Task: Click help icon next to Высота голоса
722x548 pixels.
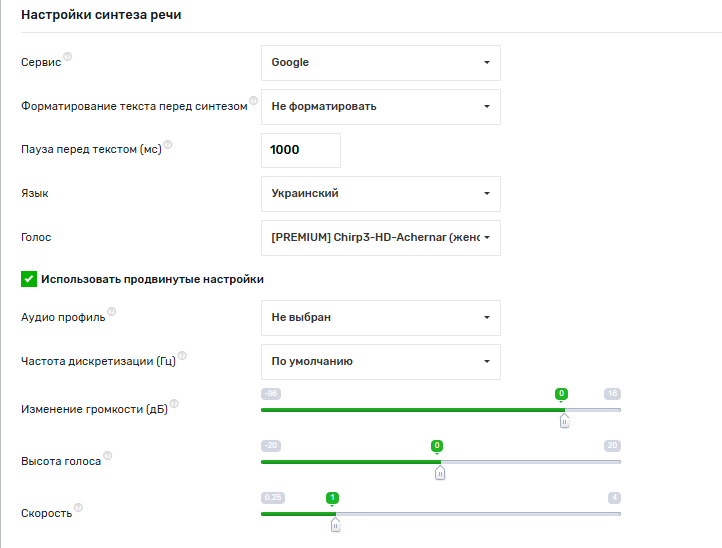Action: 108,456
